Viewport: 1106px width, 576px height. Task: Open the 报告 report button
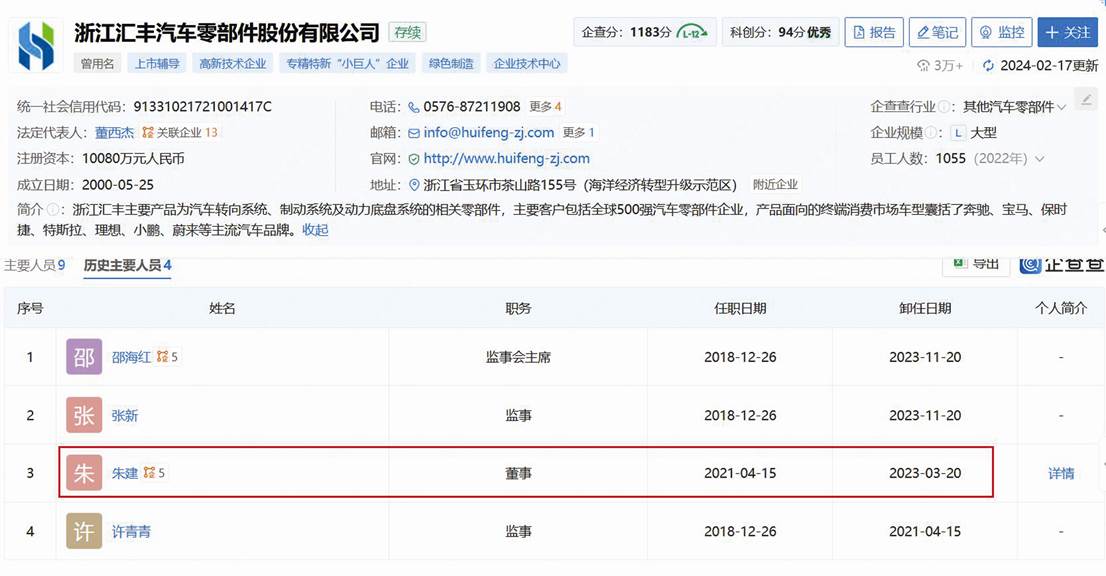(x=873, y=32)
